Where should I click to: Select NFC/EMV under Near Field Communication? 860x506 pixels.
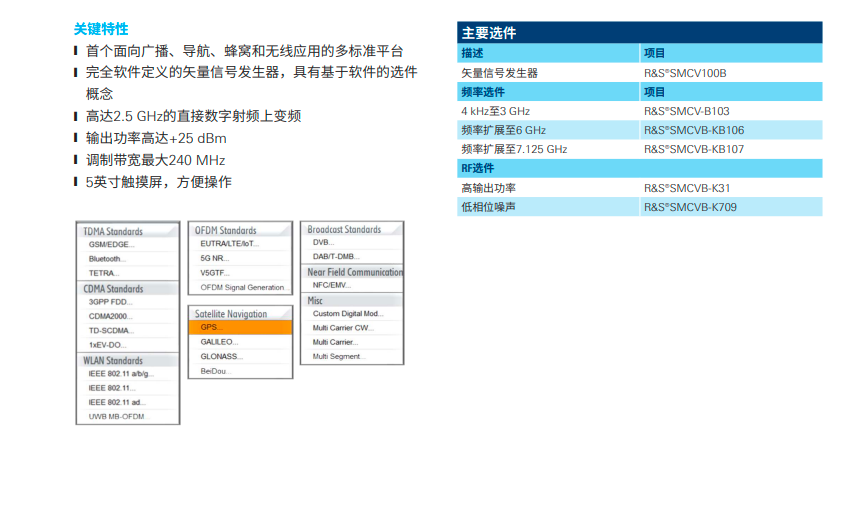coord(332,285)
